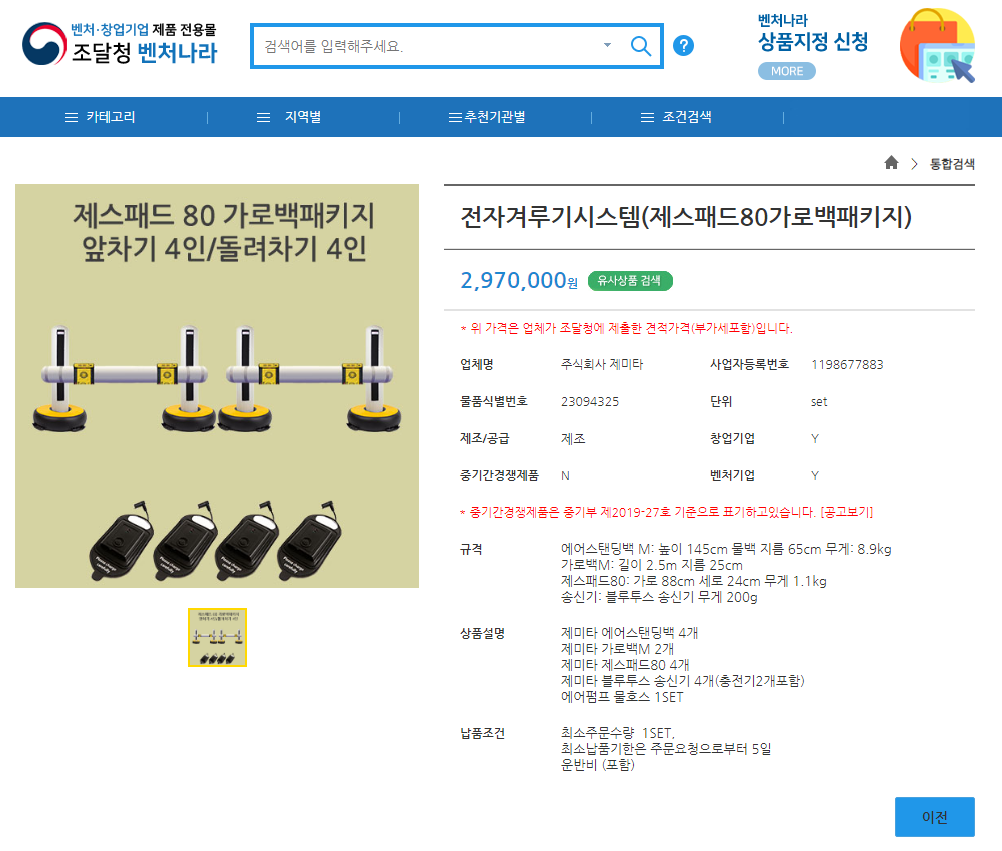Open the blue question mark help icon
Image resolution: width=1002 pixels, height=851 pixels.
pyautogui.click(x=683, y=45)
